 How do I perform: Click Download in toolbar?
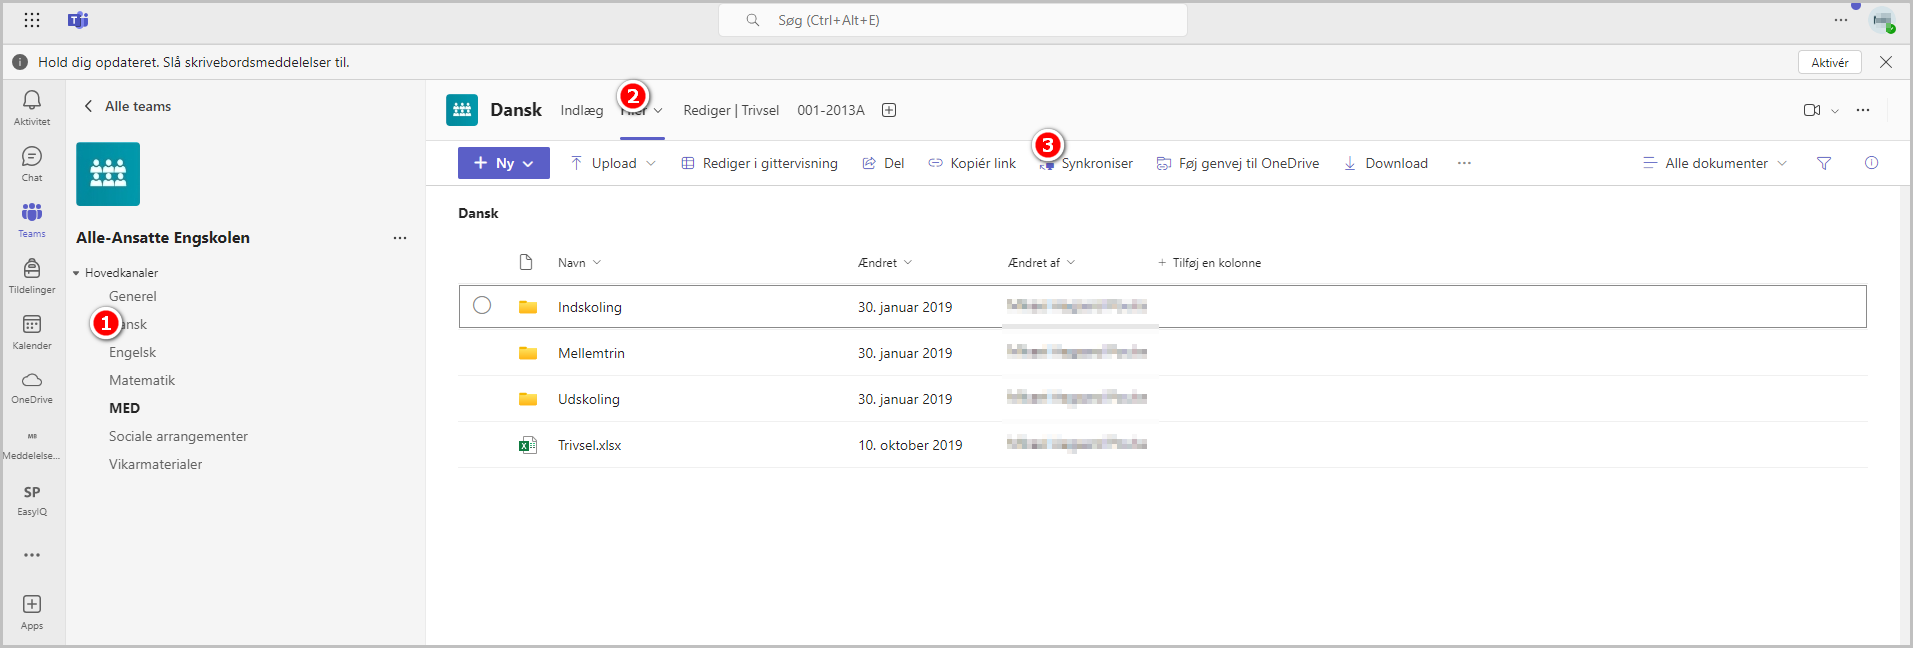1386,163
